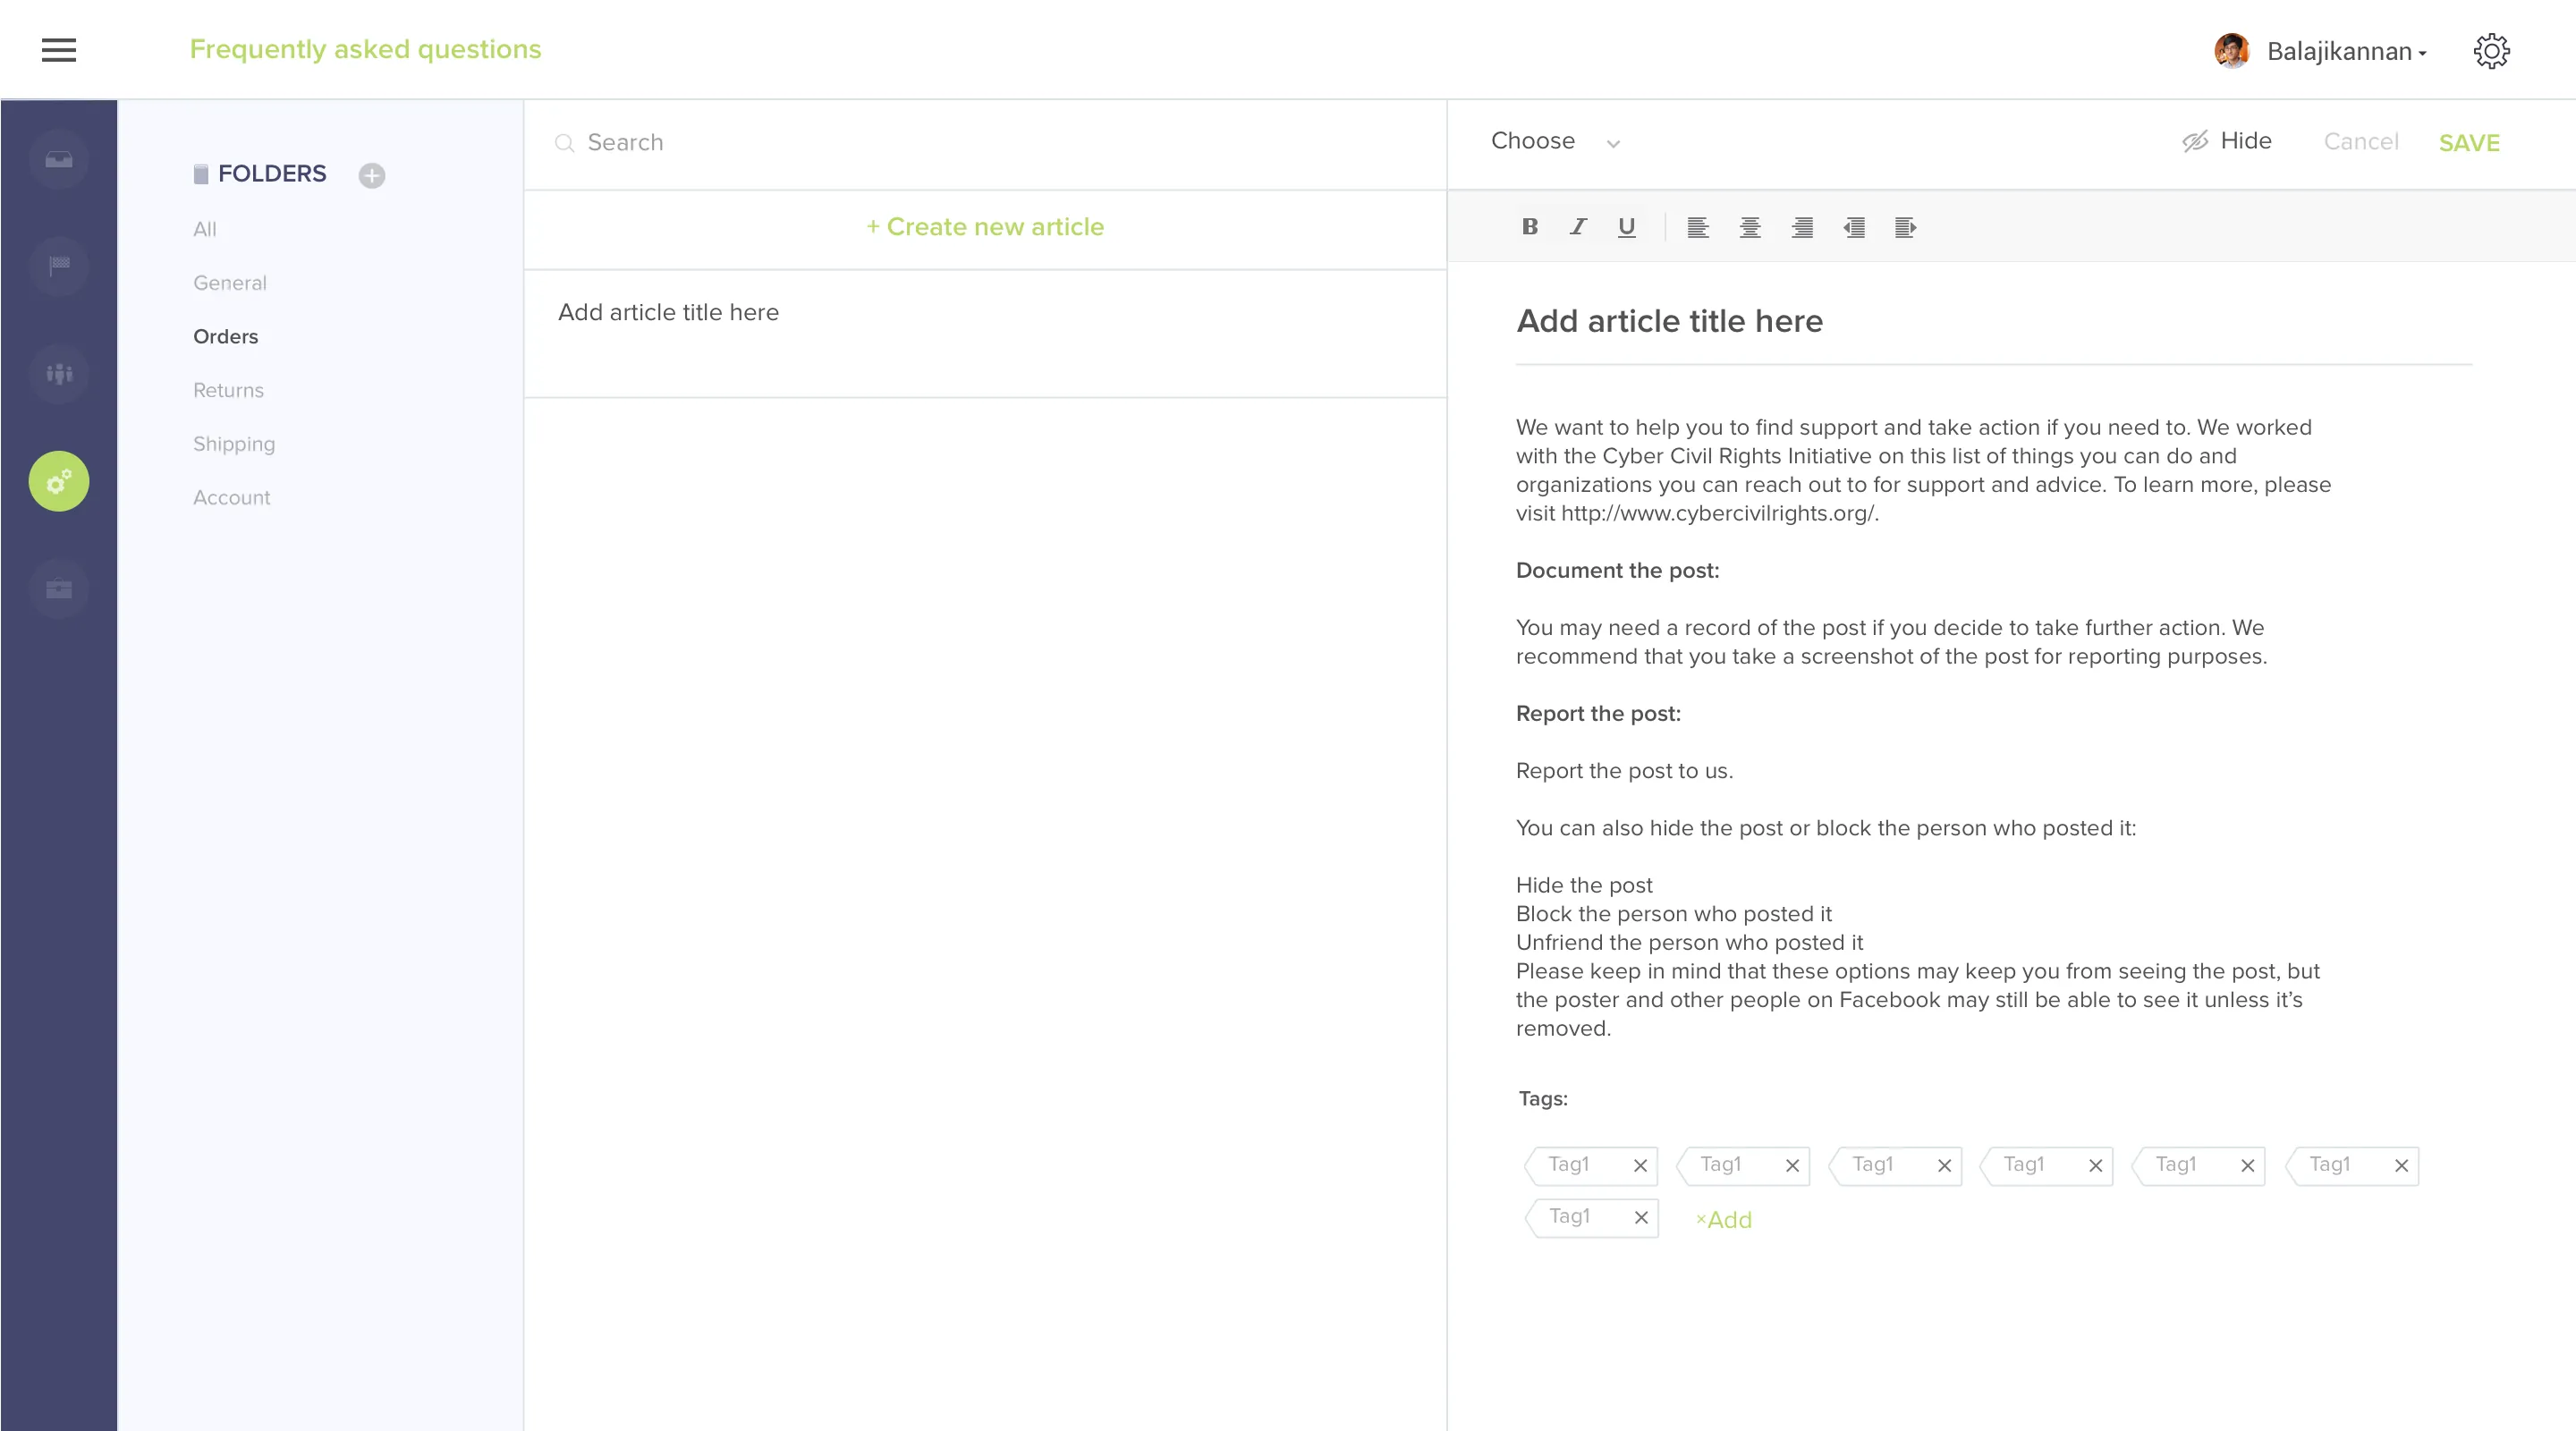This screenshot has height=1431, width=2576.
Task: Click Create new article
Action: tap(985, 227)
